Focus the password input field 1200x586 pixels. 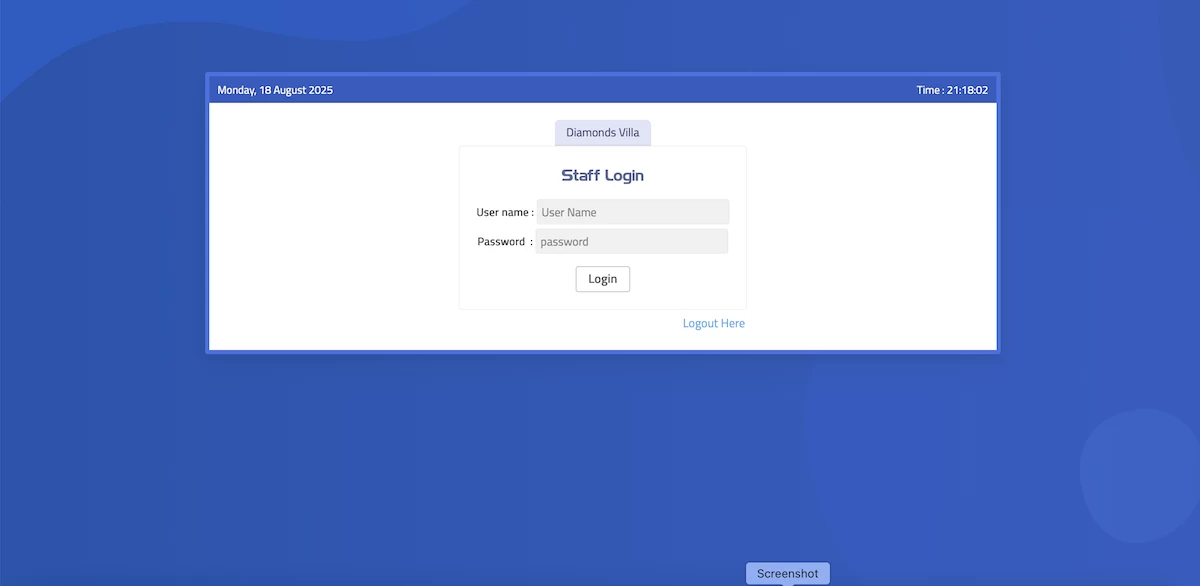[x=631, y=241]
